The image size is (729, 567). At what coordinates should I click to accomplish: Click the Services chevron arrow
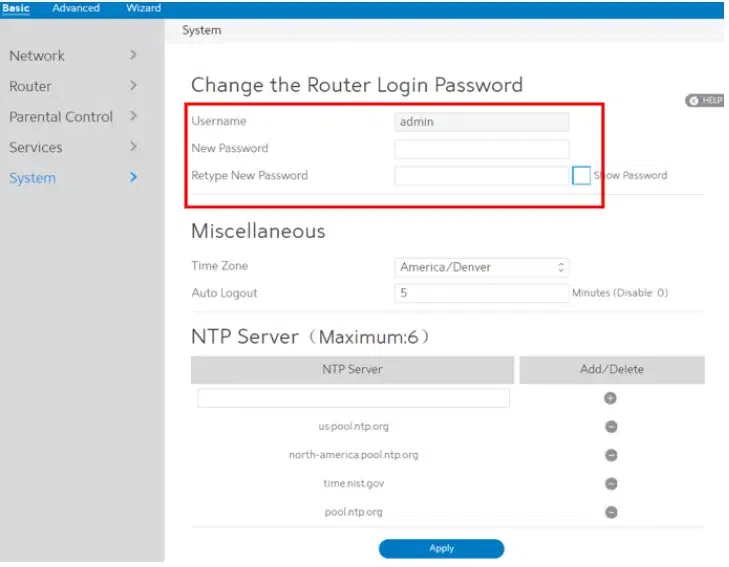point(133,146)
